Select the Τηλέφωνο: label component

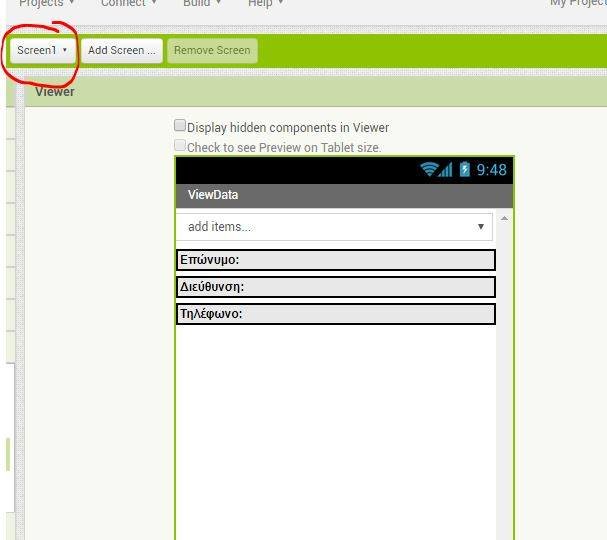336,314
